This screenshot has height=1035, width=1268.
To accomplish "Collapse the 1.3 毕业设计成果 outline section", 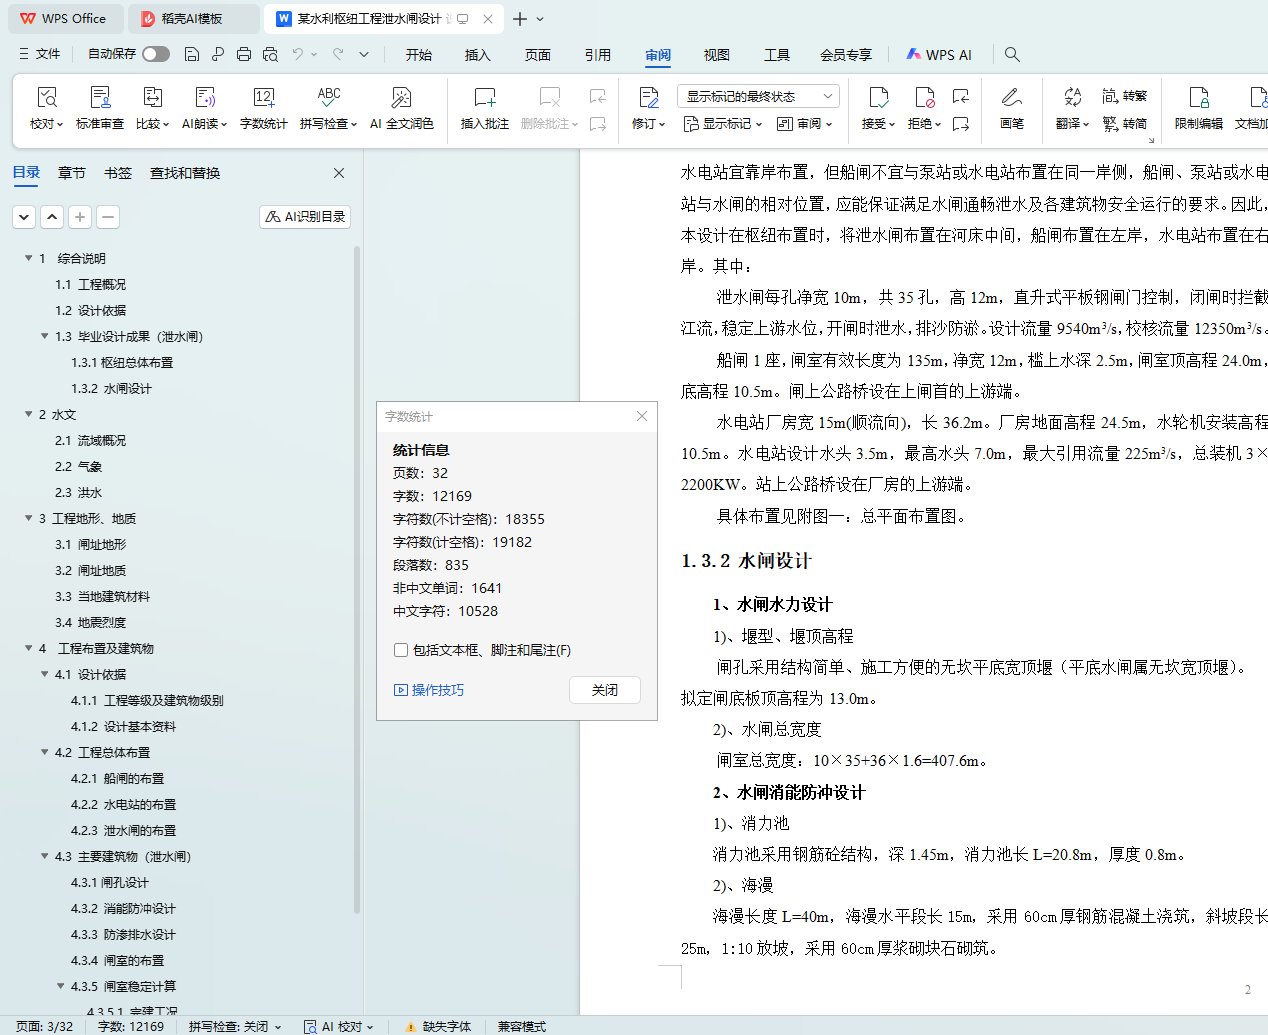I will click(45, 336).
